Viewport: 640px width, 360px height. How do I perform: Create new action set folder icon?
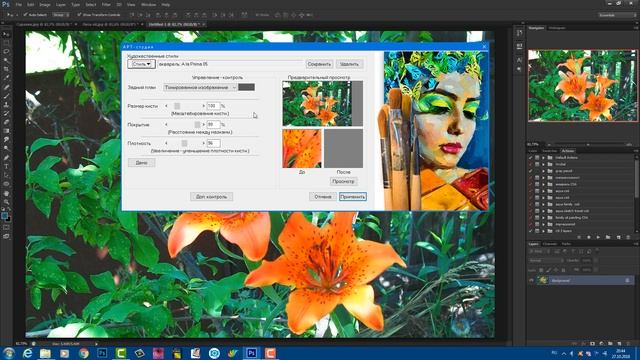[608, 237]
